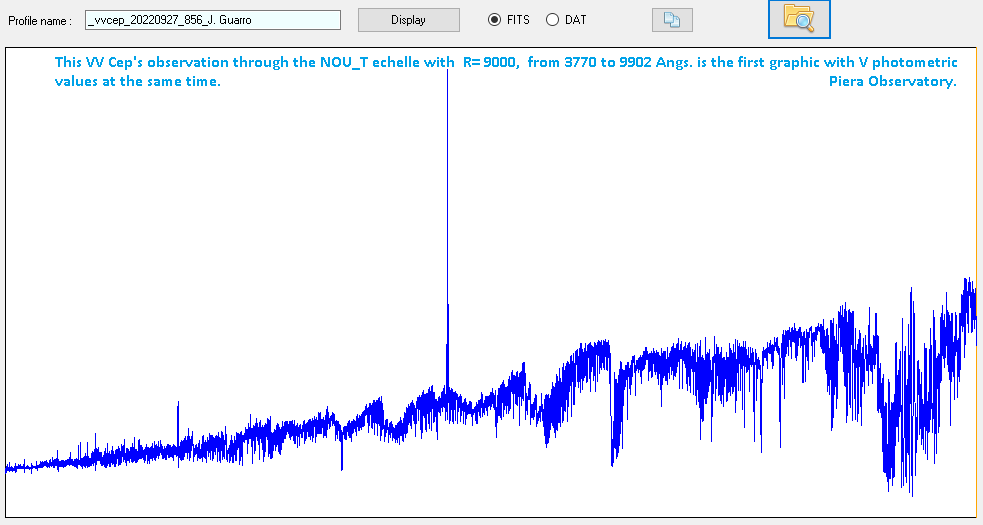Click the 'R= 9000' text in annotation
Screen dimensions: 983x525
pyautogui.click(x=490, y=63)
